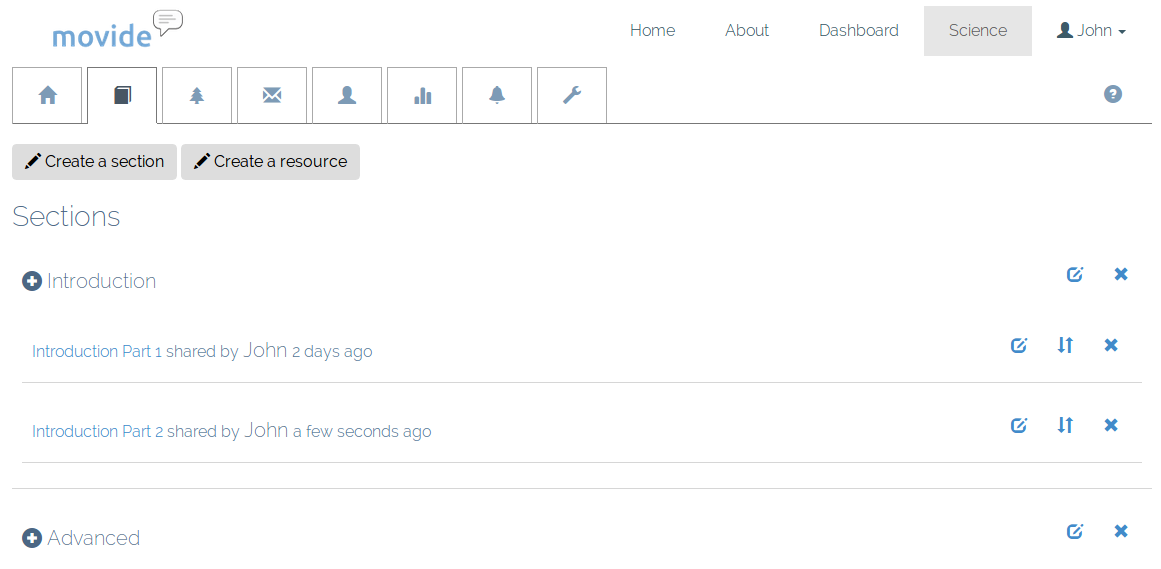The width and height of the screenshot is (1161, 569).
Task: Click the '2 days ago' timestamp
Action: pos(332,352)
